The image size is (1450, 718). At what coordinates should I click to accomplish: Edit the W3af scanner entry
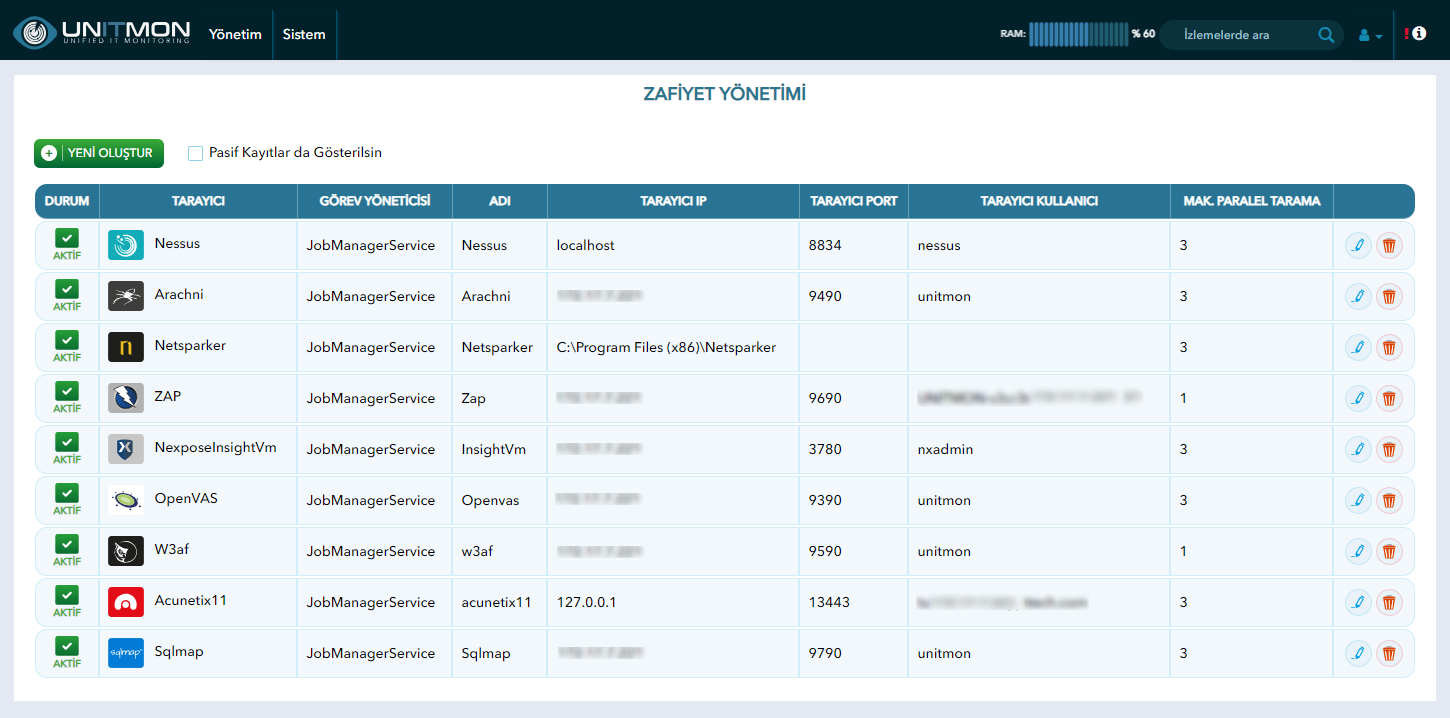tap(1357, 551)
